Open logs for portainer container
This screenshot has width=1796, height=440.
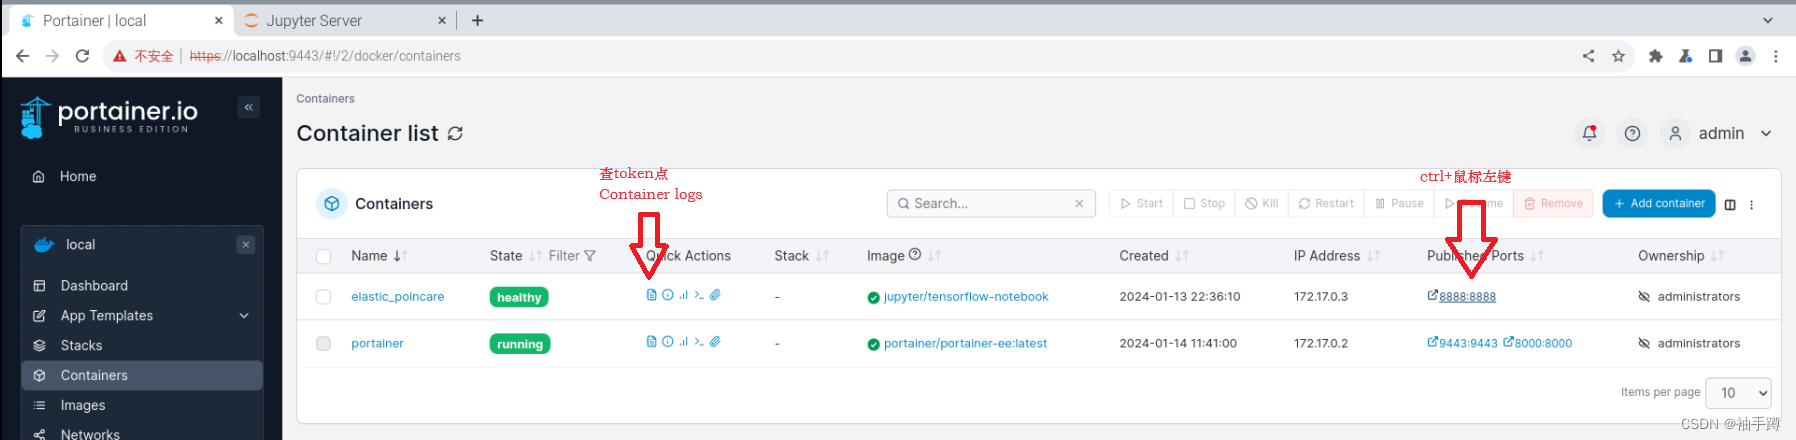(652, 342)
